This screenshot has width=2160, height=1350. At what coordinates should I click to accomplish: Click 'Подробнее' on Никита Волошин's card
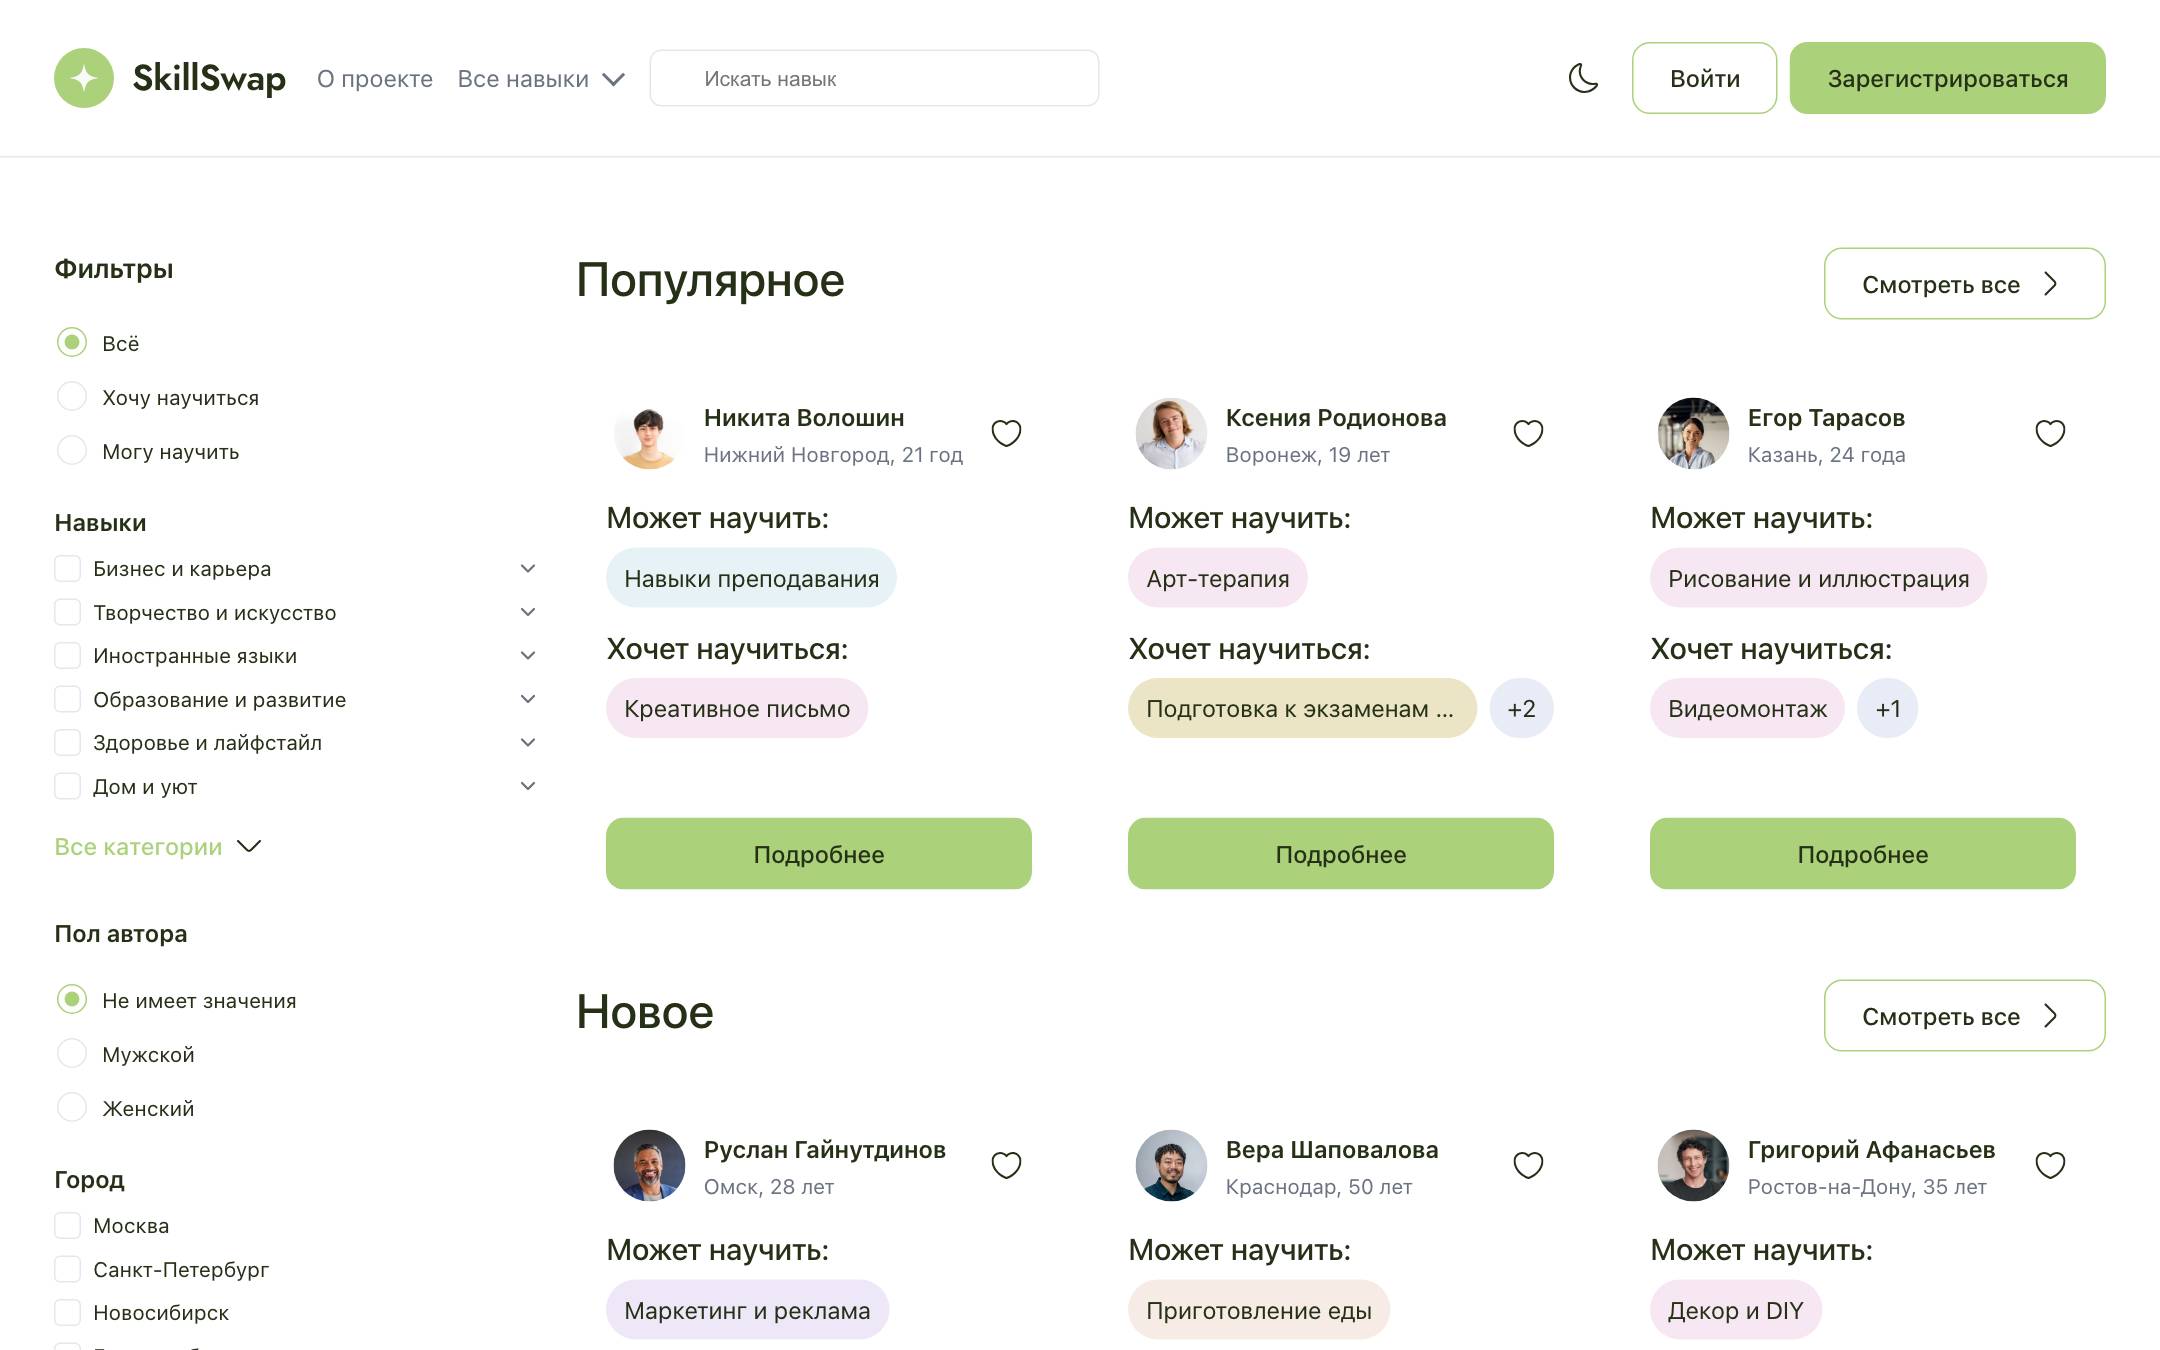point(818,854)
